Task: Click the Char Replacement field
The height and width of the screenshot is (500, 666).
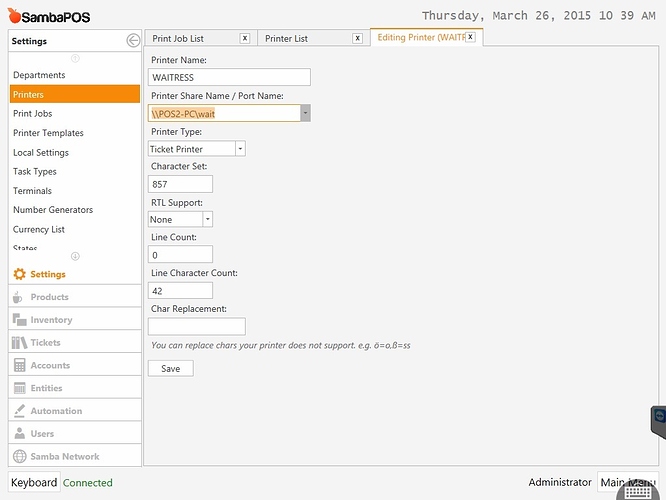Action: [197, 327]
